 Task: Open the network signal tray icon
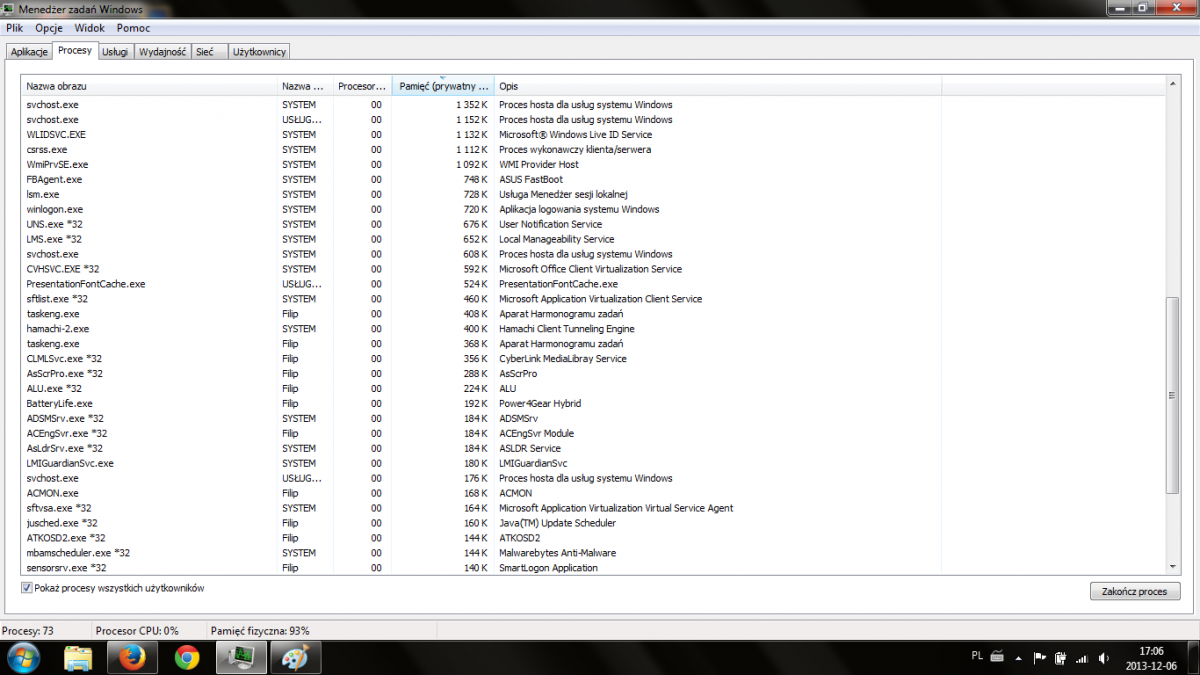tap(1081, 658)
